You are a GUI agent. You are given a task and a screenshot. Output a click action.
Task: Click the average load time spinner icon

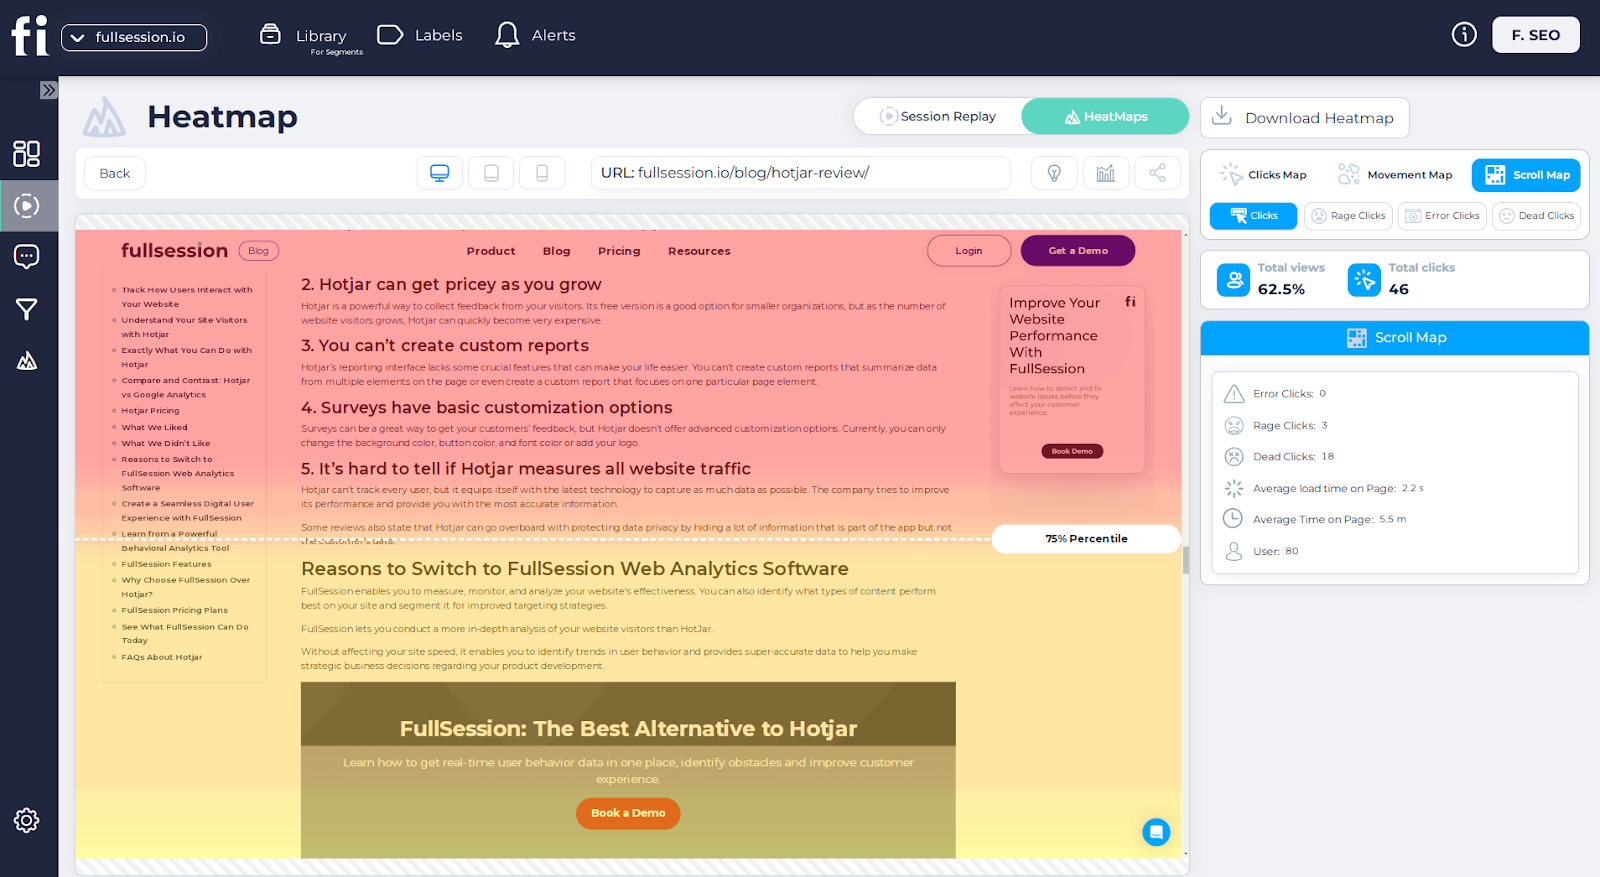click(x=1234, y=489)
